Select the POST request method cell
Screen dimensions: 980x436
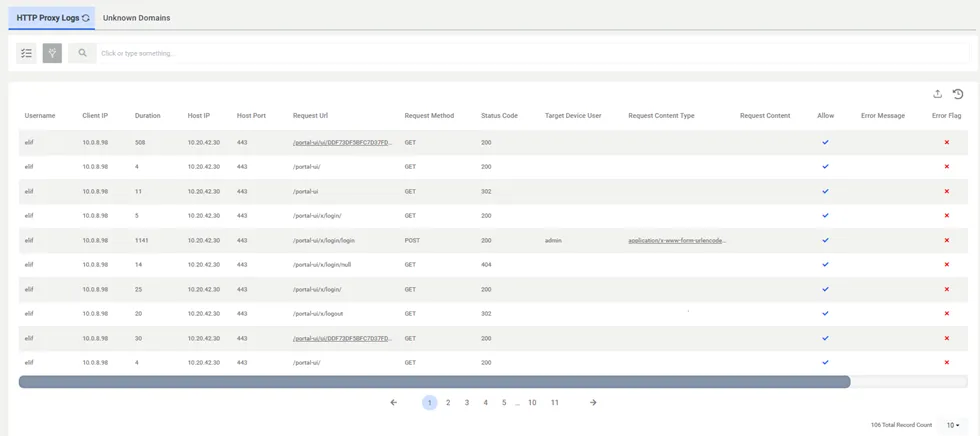[412, 240]
